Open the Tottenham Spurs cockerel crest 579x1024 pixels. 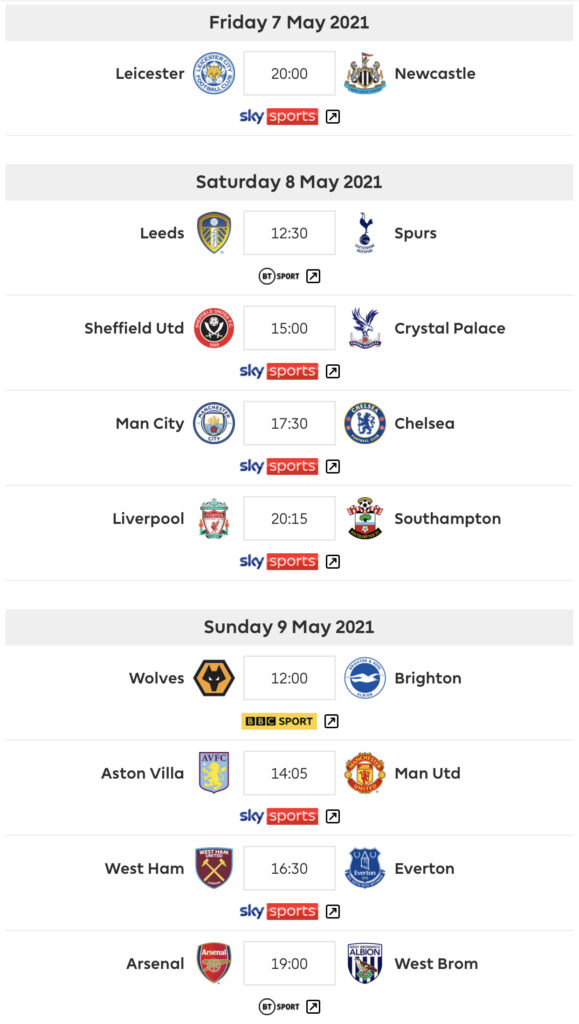pyautogui.click(x=365, y=233)
